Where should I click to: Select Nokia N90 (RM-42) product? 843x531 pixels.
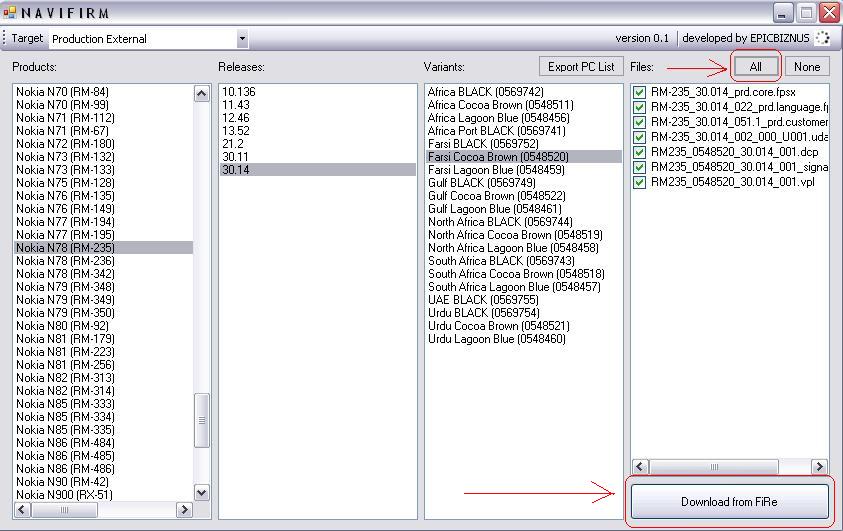[103, 482]
